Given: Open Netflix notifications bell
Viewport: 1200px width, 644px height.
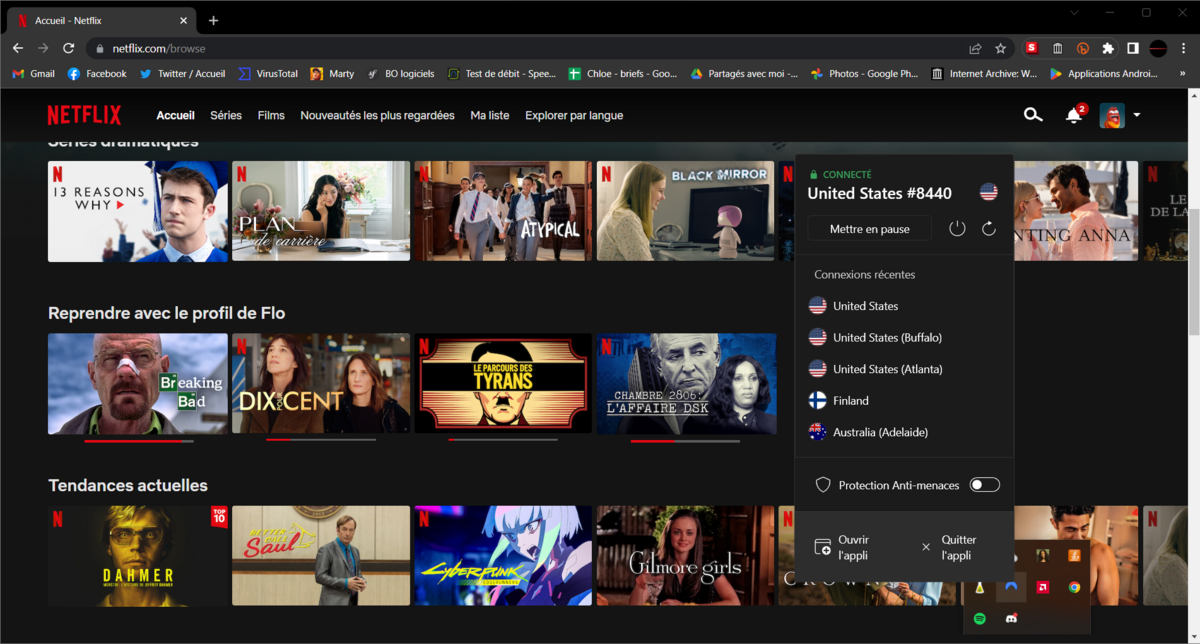Looking at the screenshot, I should point(1074,115).
